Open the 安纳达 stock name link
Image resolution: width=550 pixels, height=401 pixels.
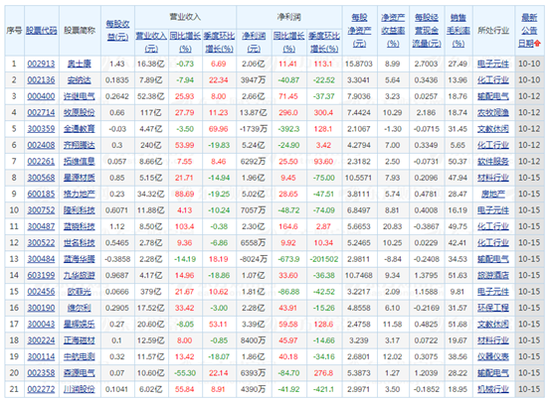(x=79, y=80)
